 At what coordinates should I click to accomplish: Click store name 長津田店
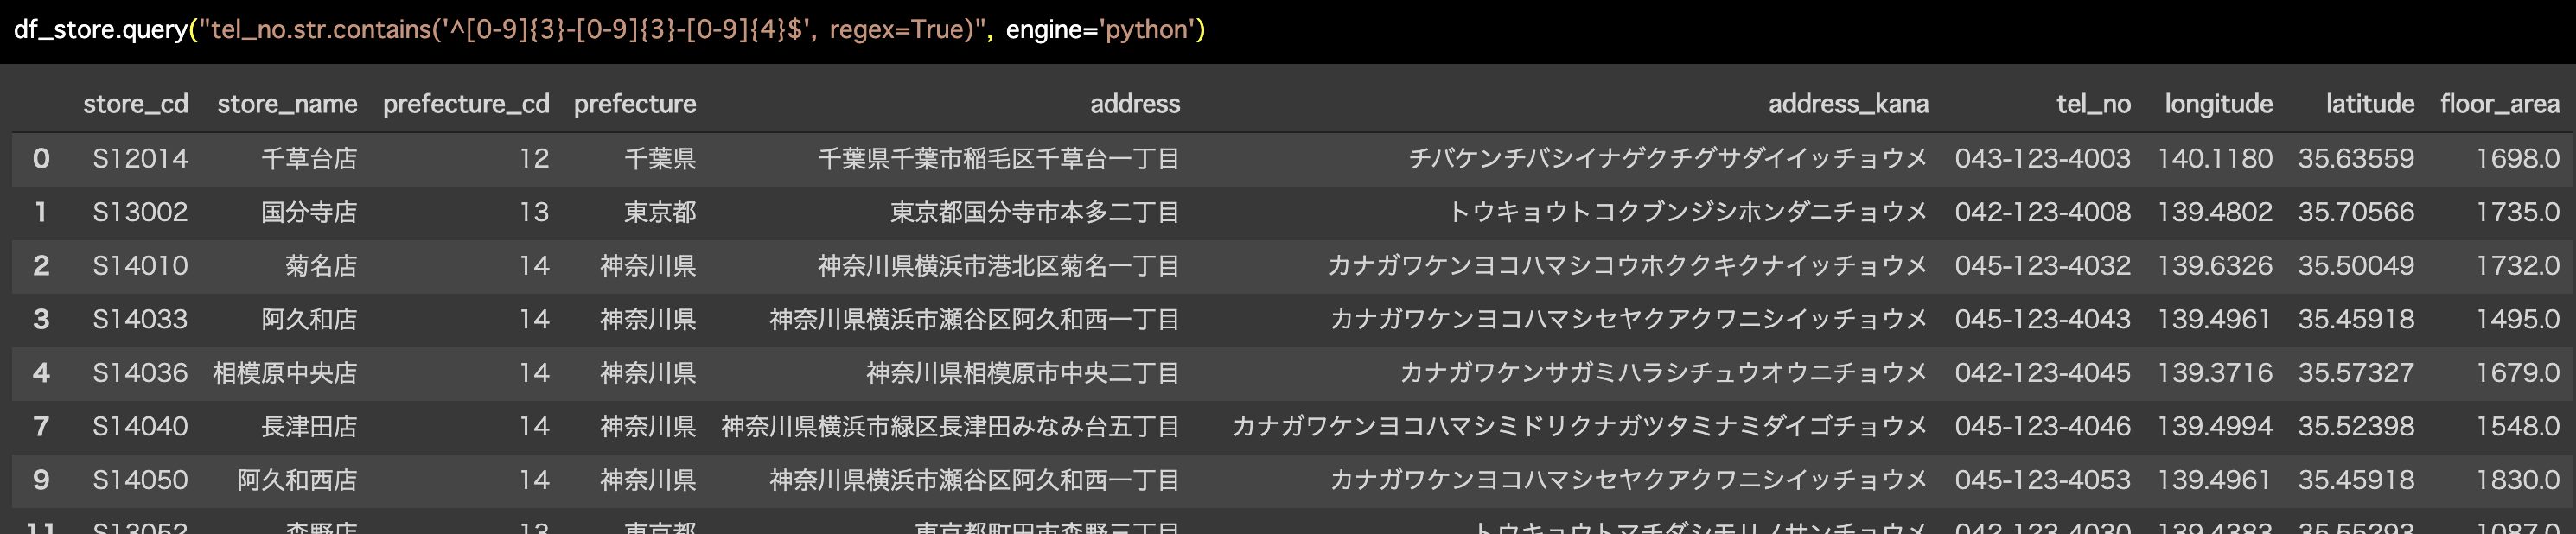(x=309, y=426)
